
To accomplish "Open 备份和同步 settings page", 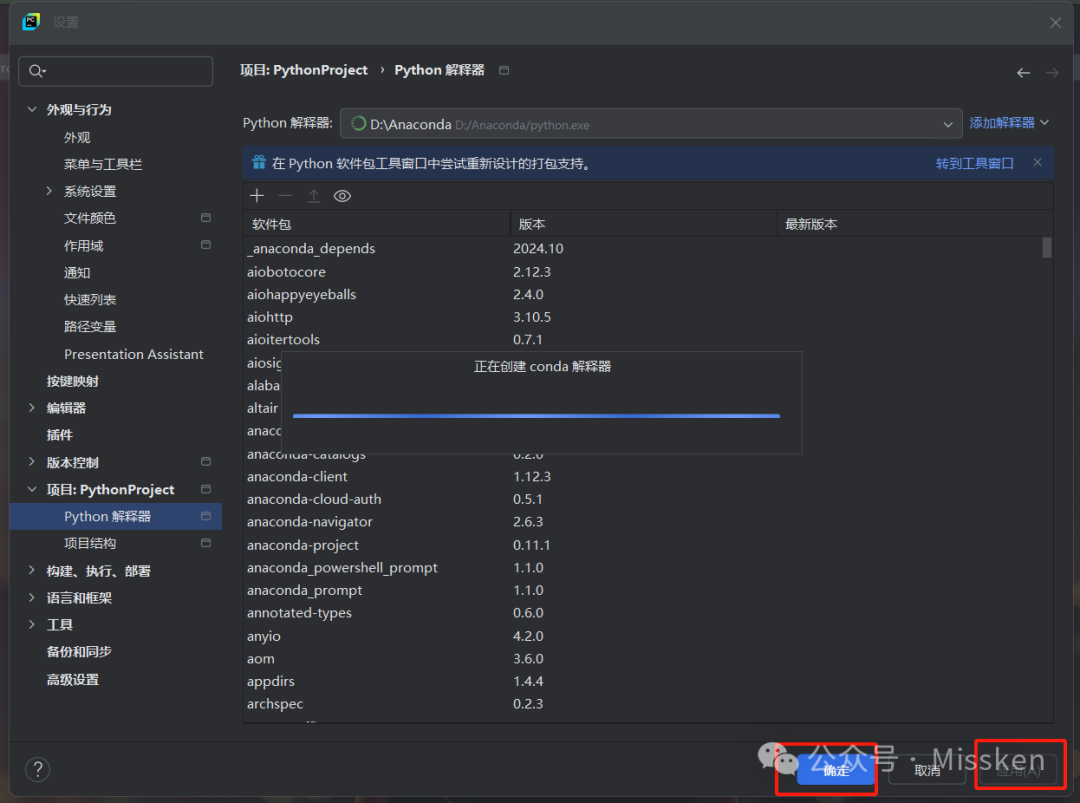I will [x=79, y=651].
